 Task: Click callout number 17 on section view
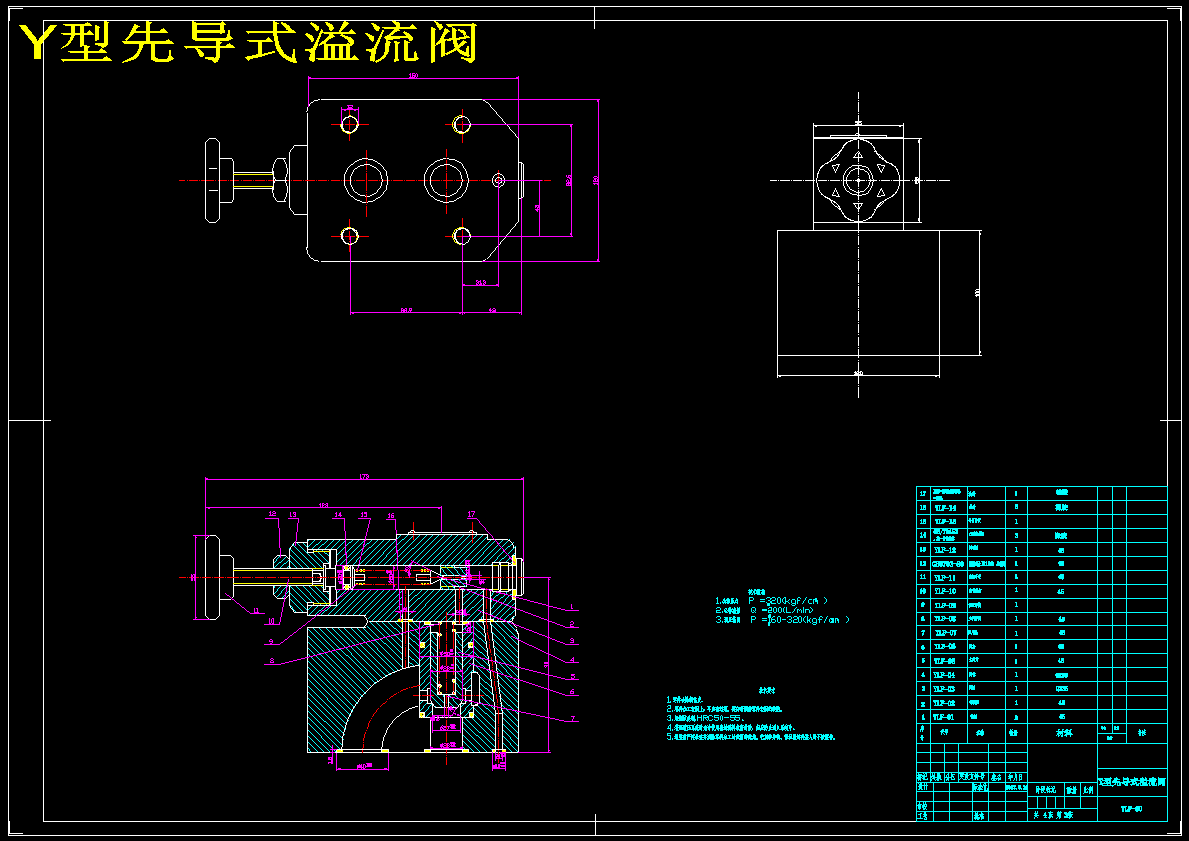tap(472, 514)
